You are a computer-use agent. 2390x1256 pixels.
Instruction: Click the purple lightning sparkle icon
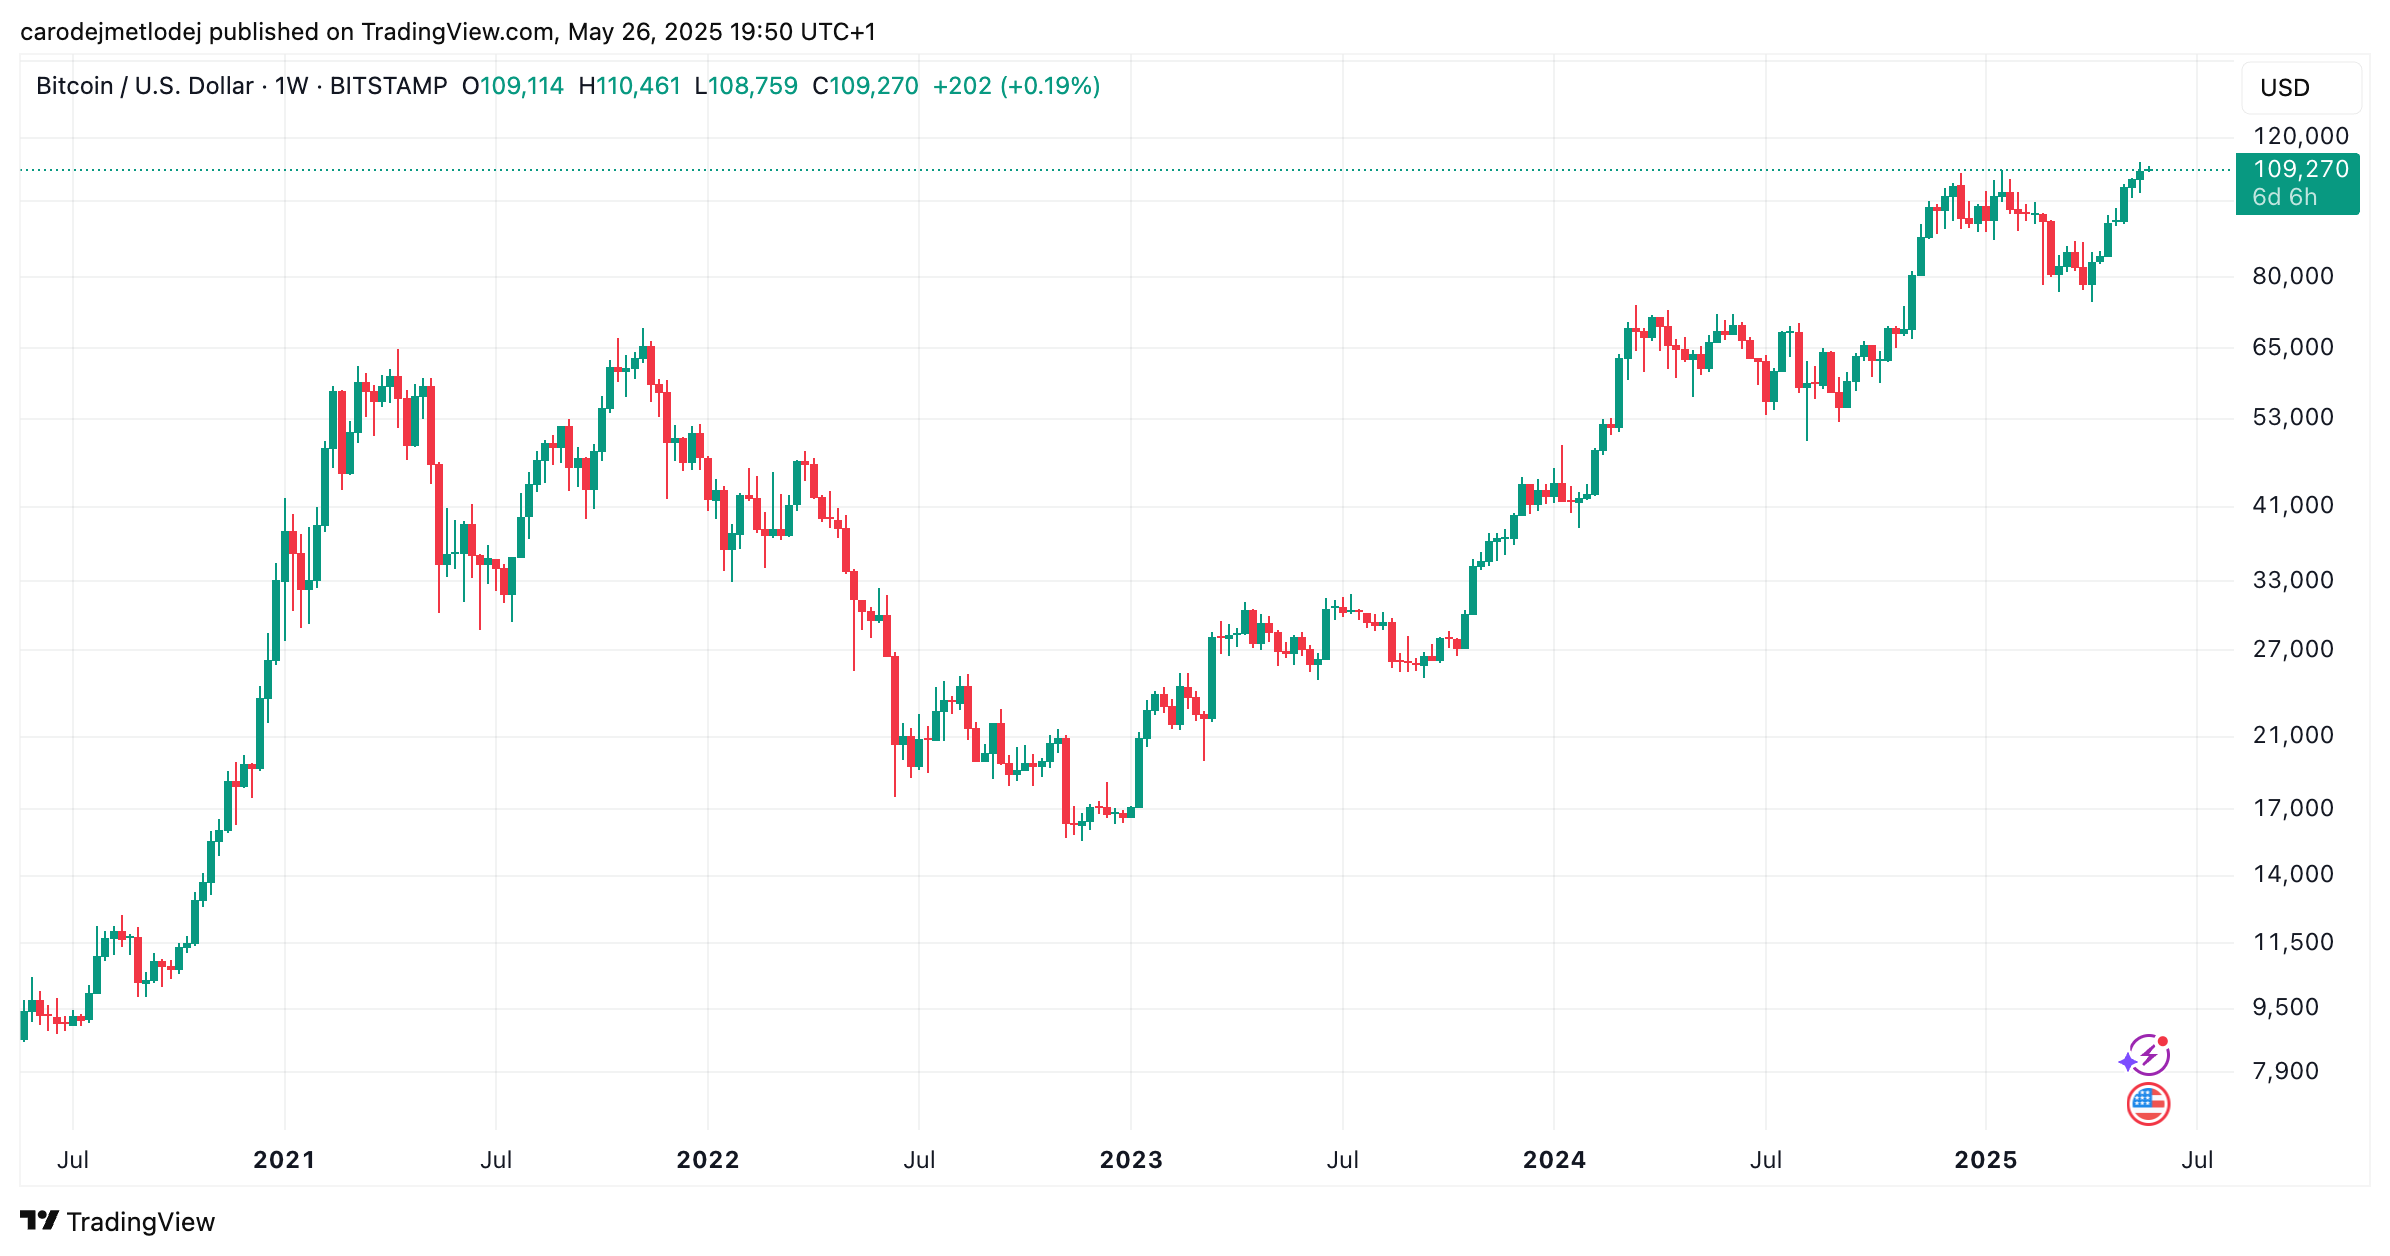2146,1055
